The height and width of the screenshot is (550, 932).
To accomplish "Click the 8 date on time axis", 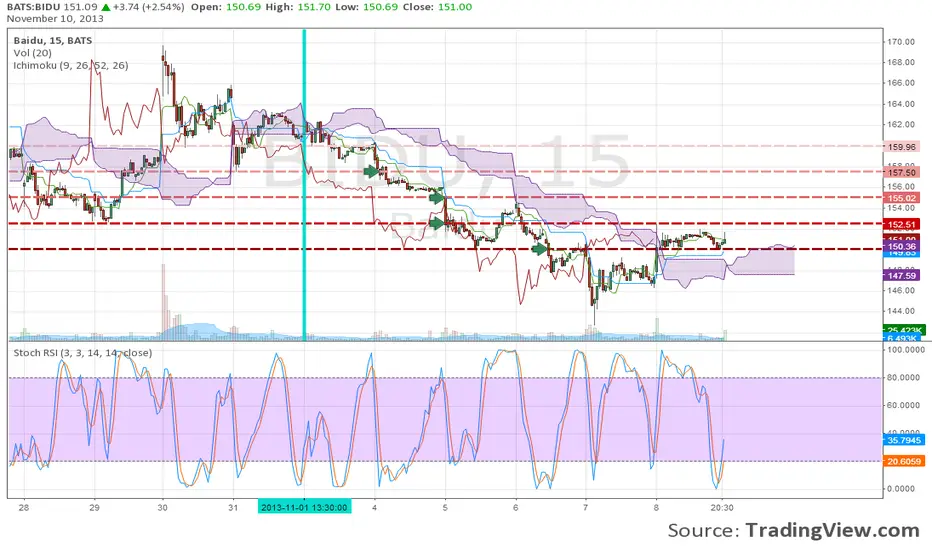I will point(656,507).
